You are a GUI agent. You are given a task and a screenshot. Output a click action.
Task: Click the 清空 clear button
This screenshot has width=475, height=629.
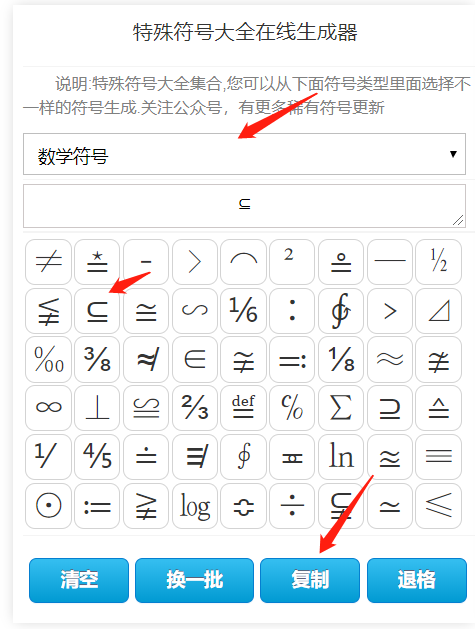pos(79,580)
